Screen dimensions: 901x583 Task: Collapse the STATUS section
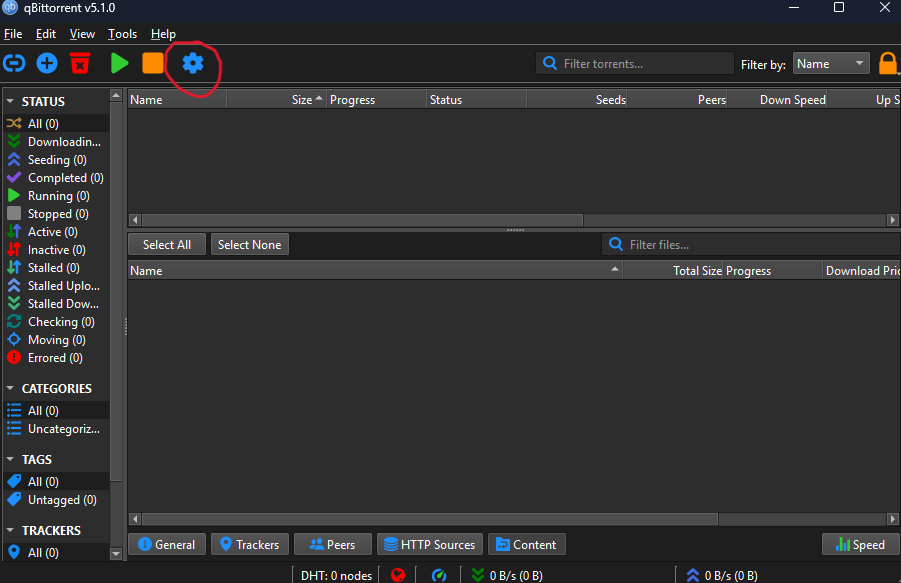pyautogui.click(x=10, y=101)
